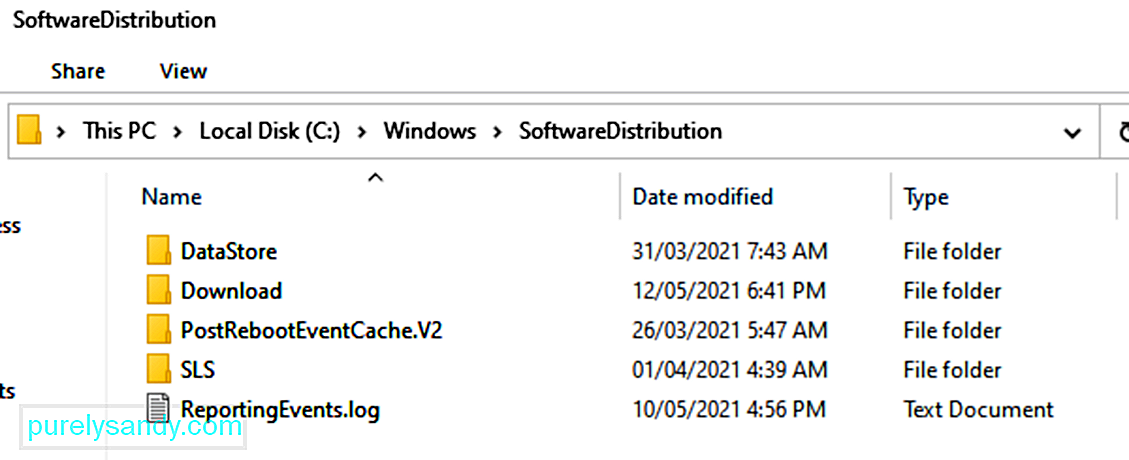Navigate to Local Disk (C:) breadcrumb

pyautogui.click(x=269, y=131)
